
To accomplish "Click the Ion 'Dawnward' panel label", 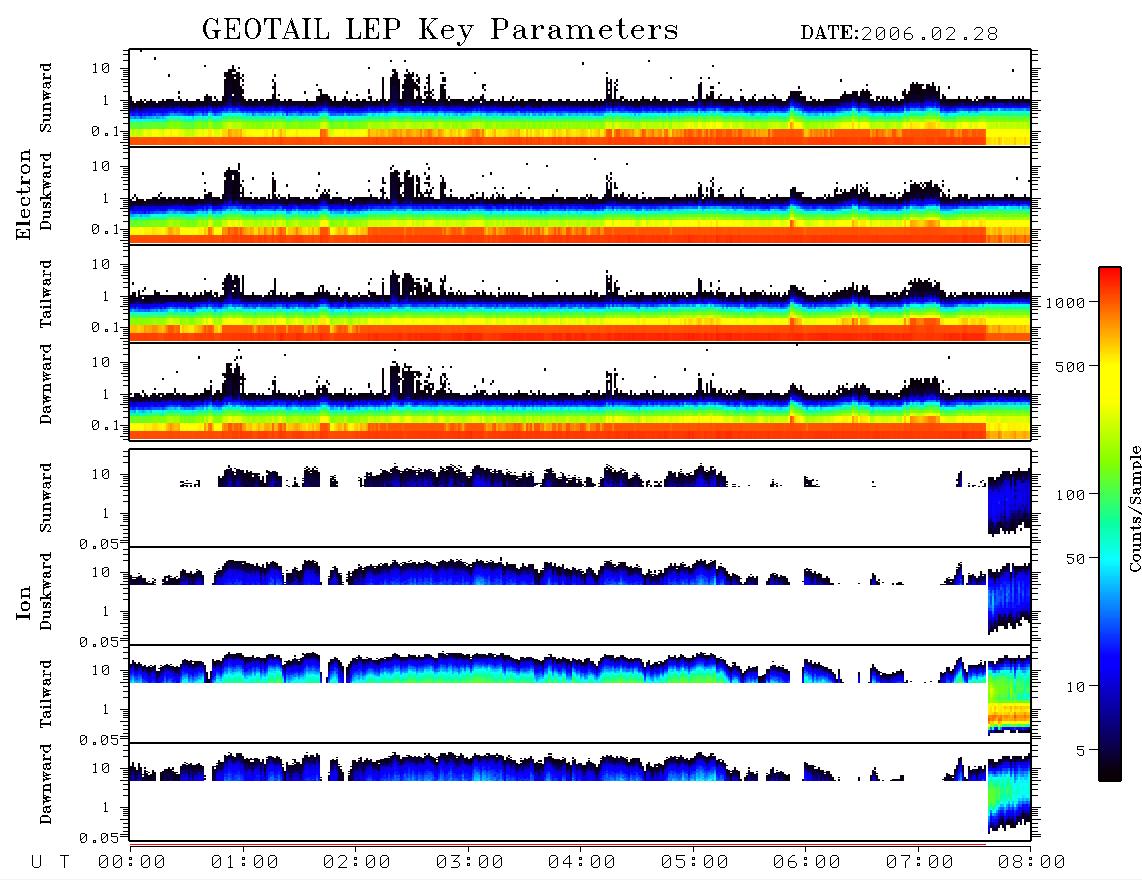I will pyautogui.click(x=46, y=784).
